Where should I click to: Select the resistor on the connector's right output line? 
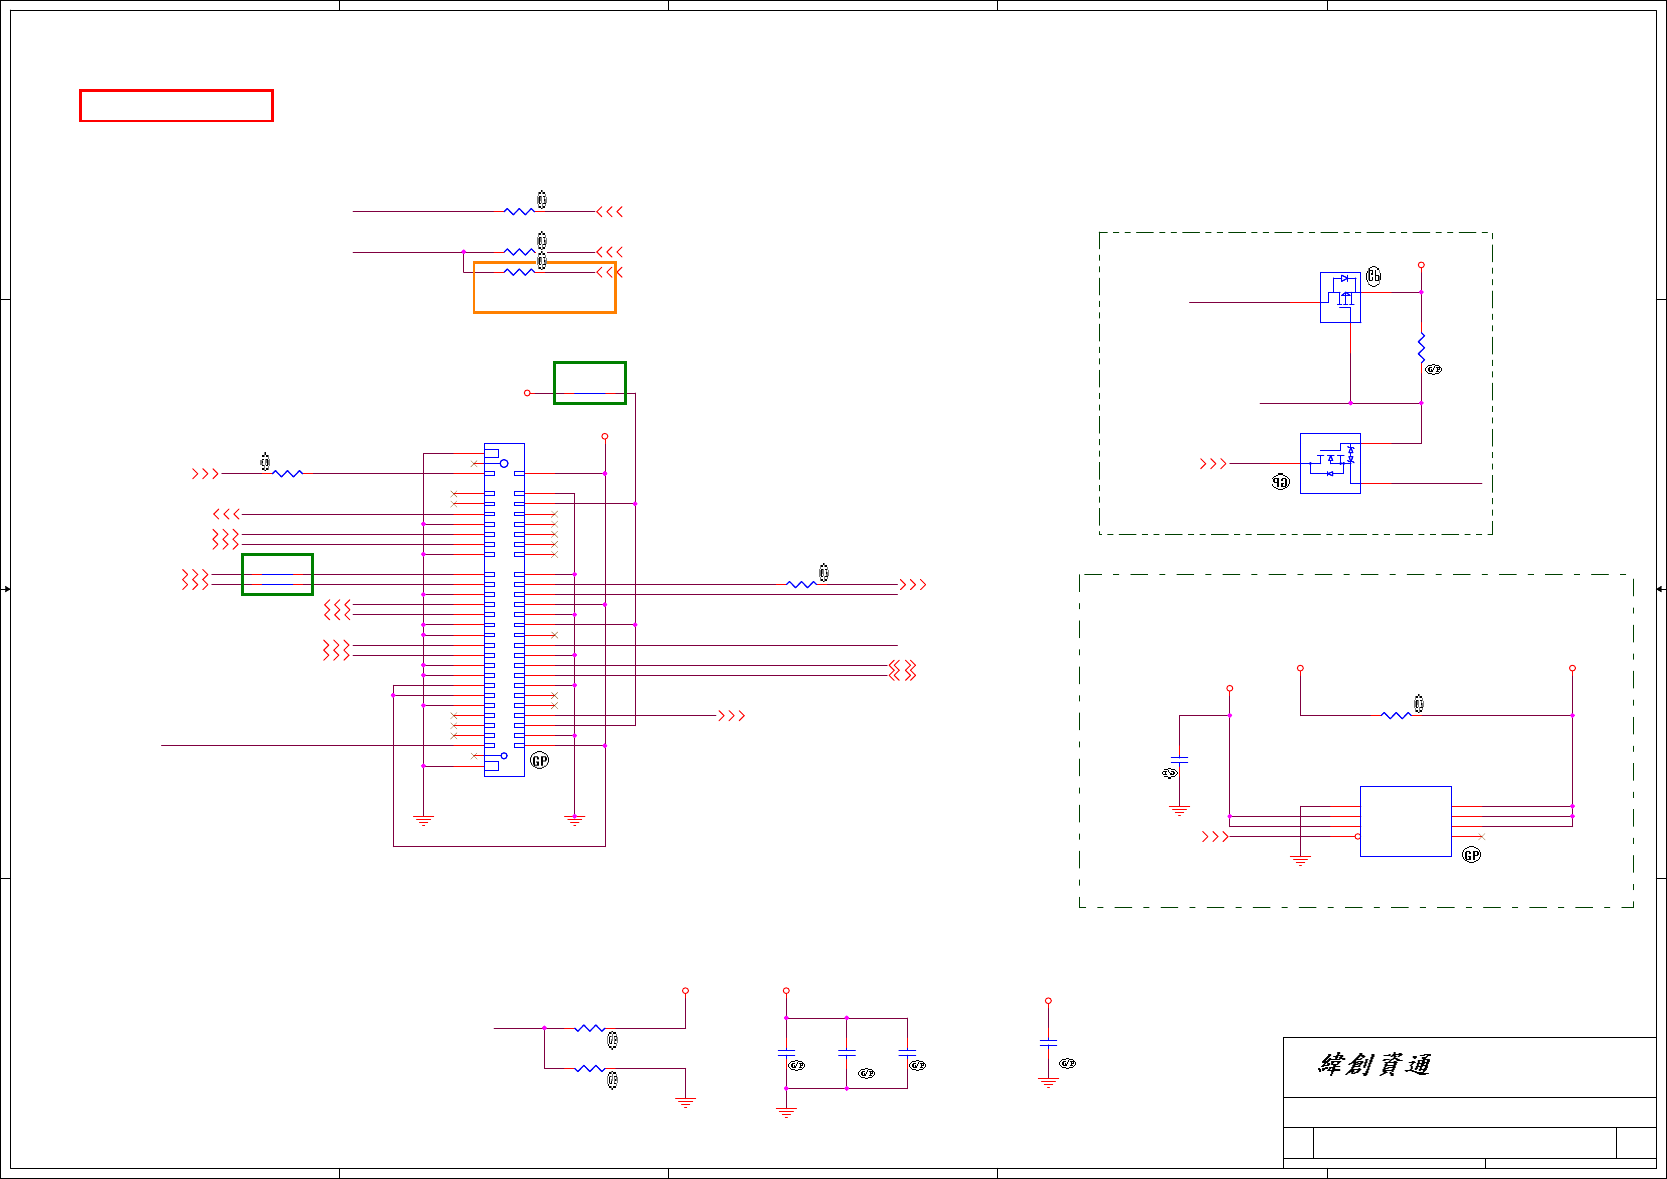click(802, 584)
